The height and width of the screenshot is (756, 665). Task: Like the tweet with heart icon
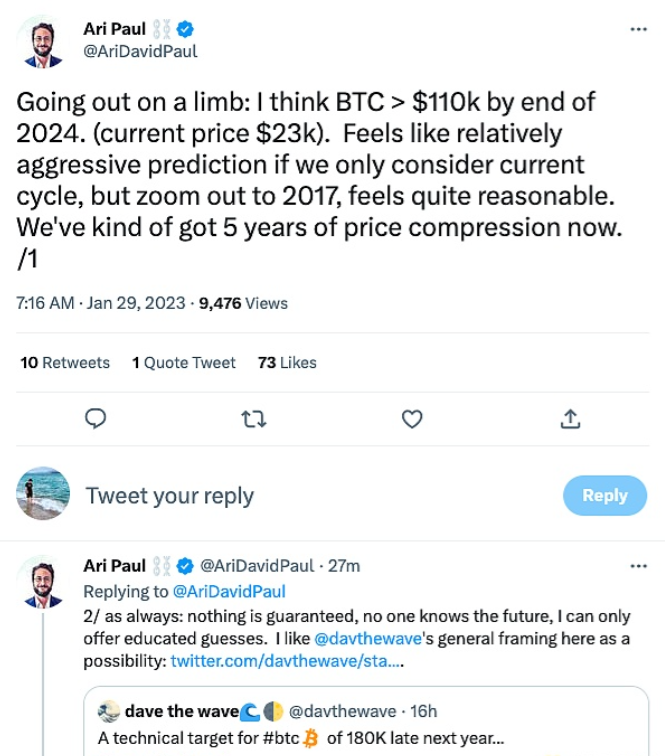pos(412,419)
